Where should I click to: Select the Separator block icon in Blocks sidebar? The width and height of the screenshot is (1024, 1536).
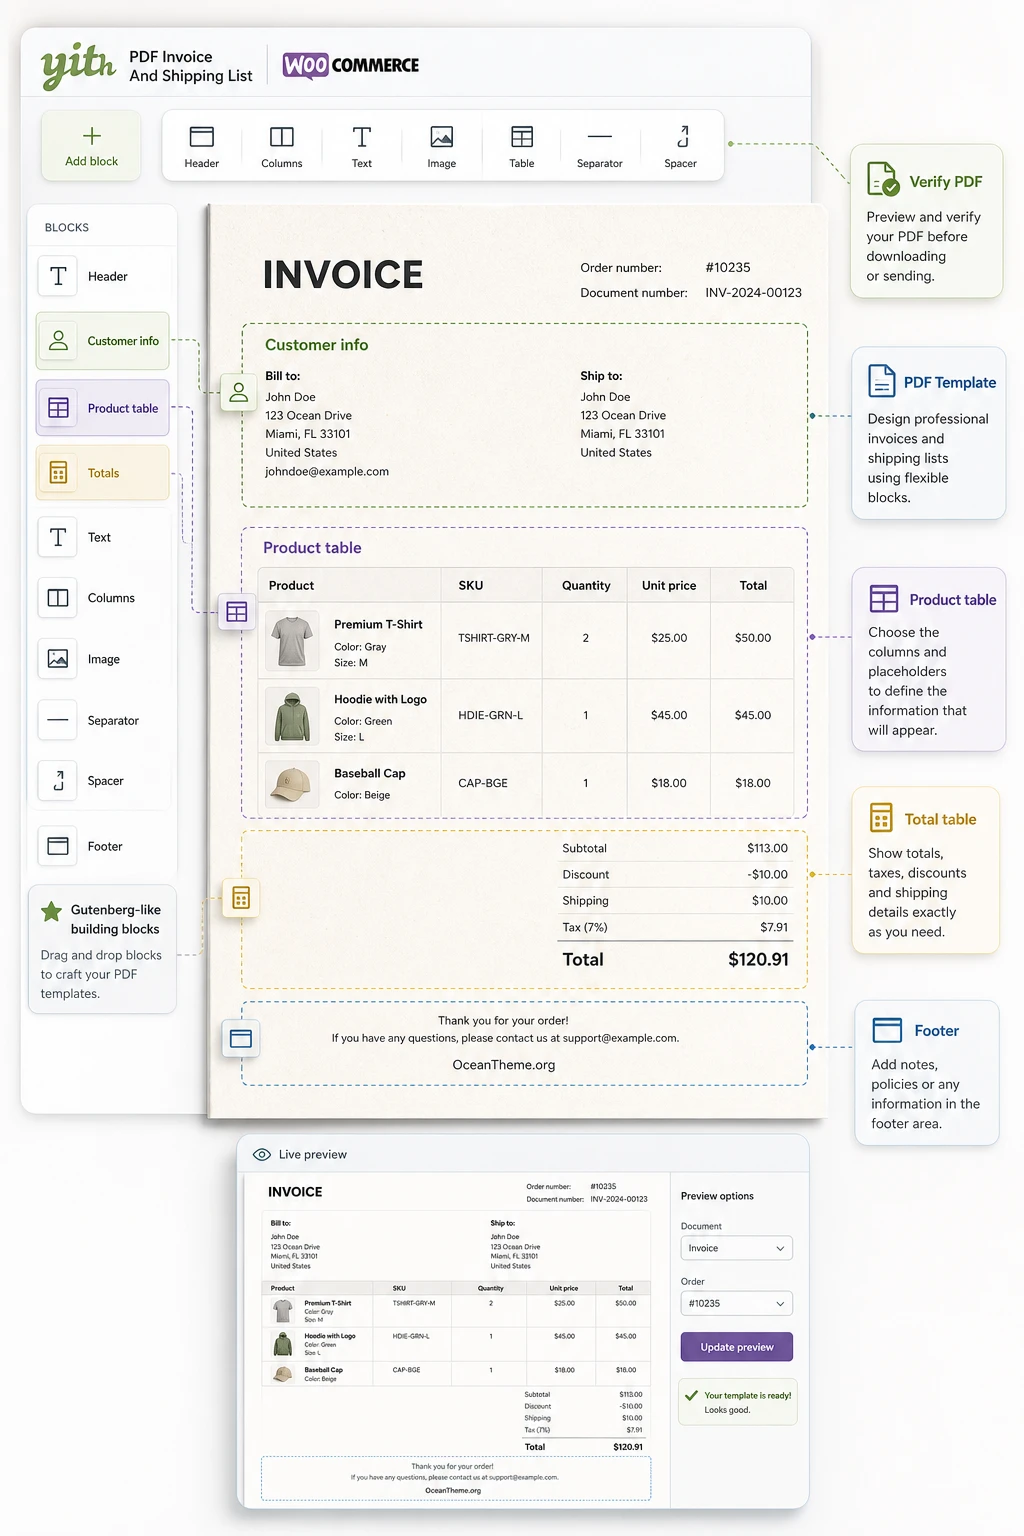[x=58, y=720]
